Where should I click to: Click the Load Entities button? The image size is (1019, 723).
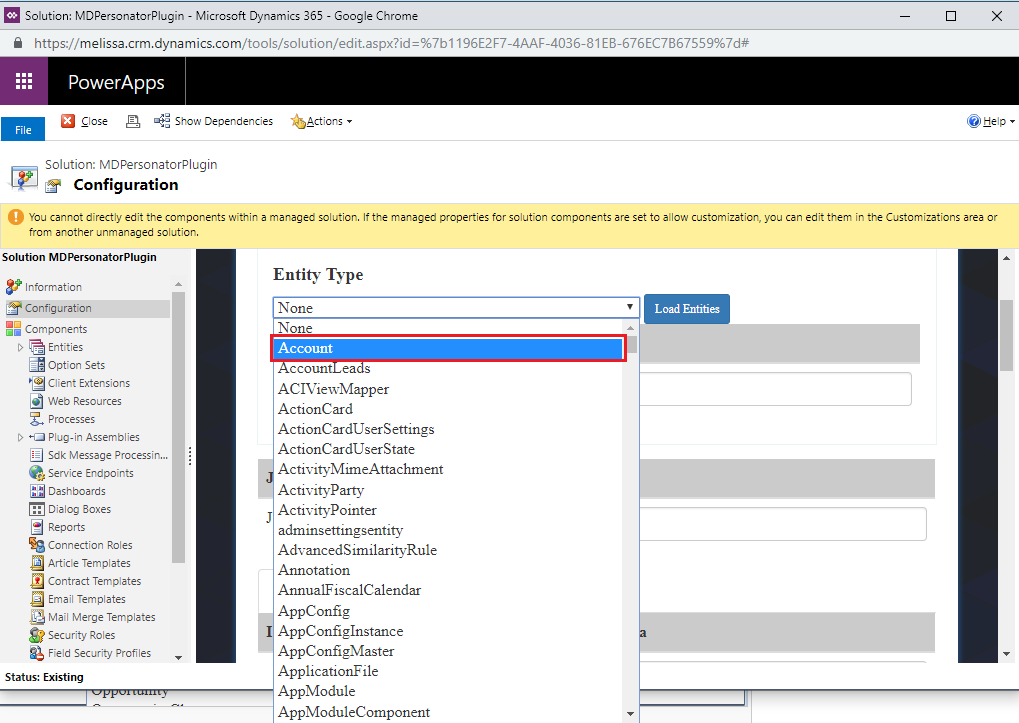click(687, 309)
